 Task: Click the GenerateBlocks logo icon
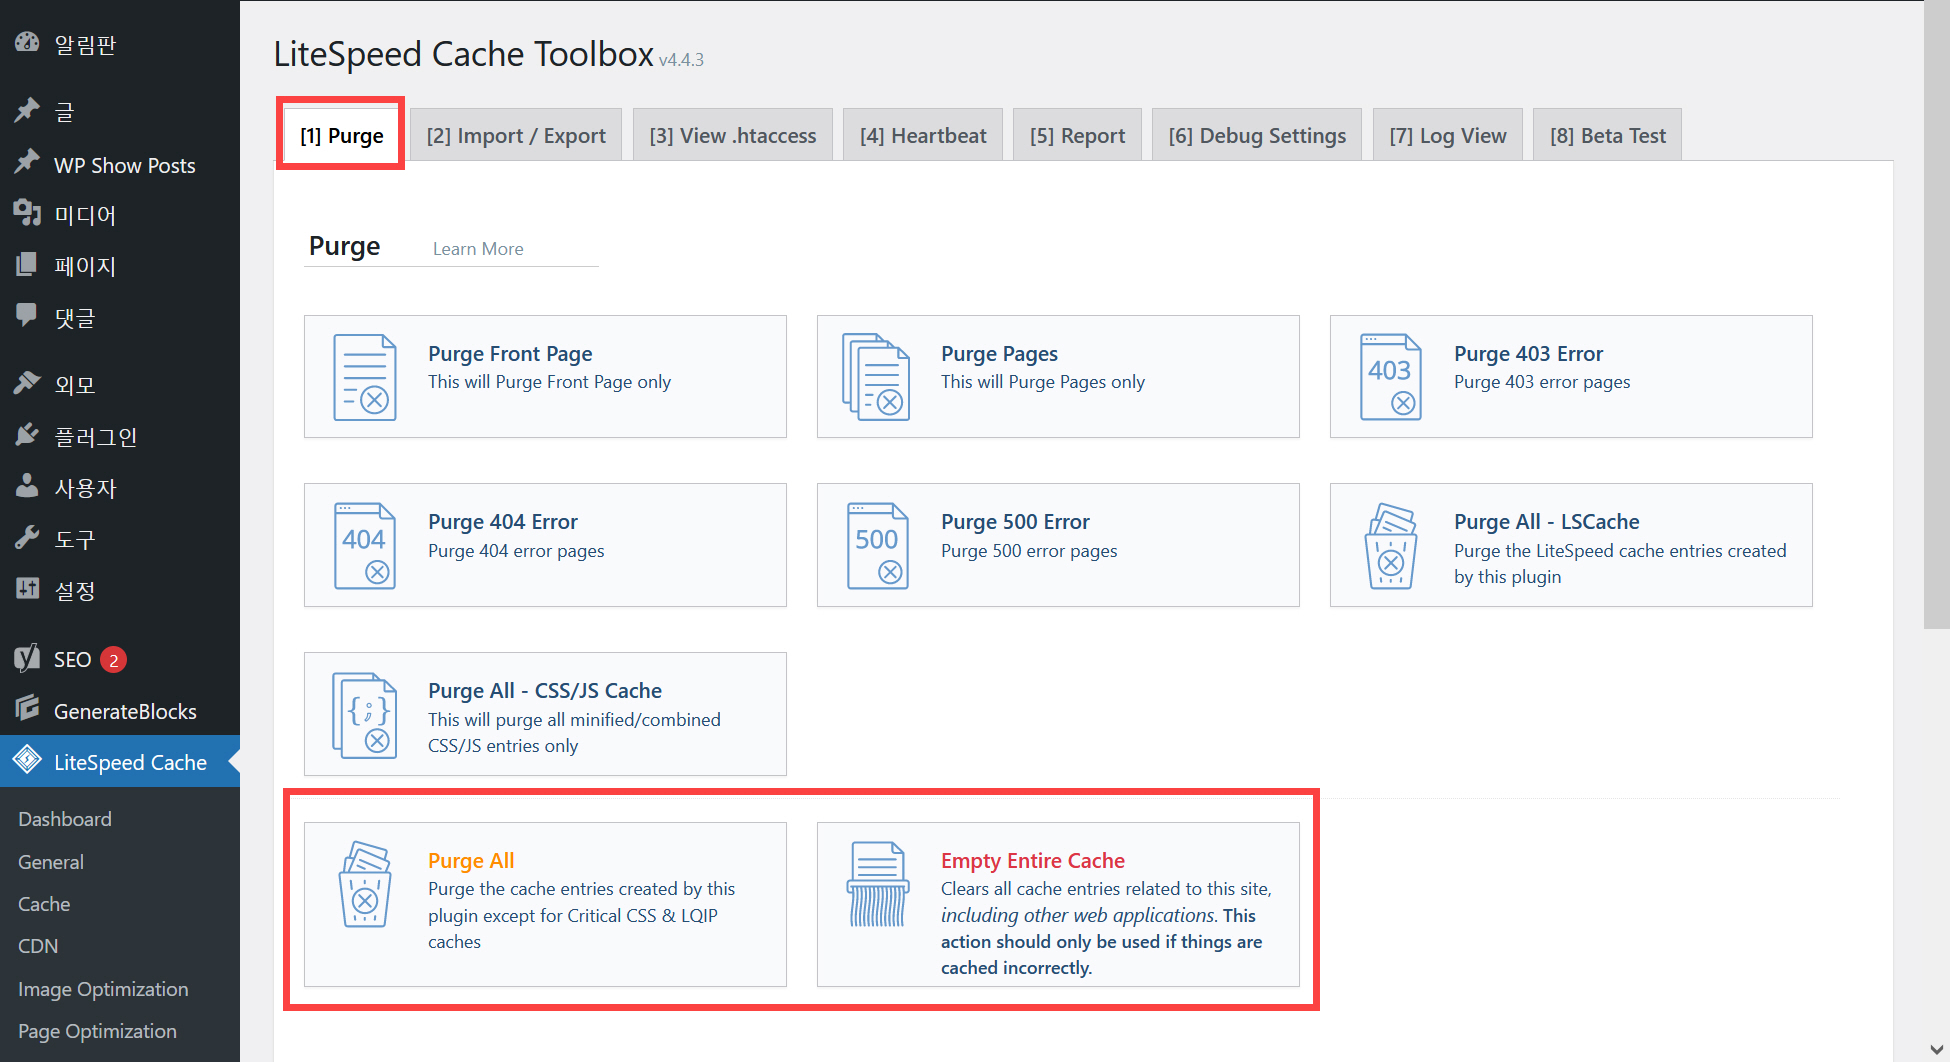(x=27, y=709)
